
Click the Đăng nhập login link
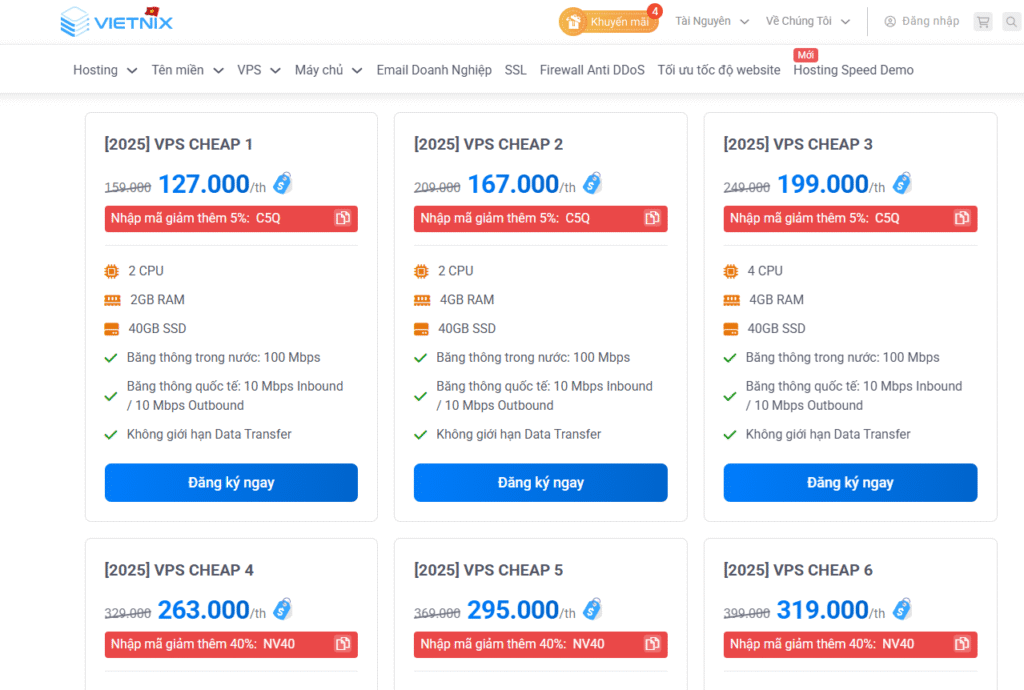[x=922, y=21]
